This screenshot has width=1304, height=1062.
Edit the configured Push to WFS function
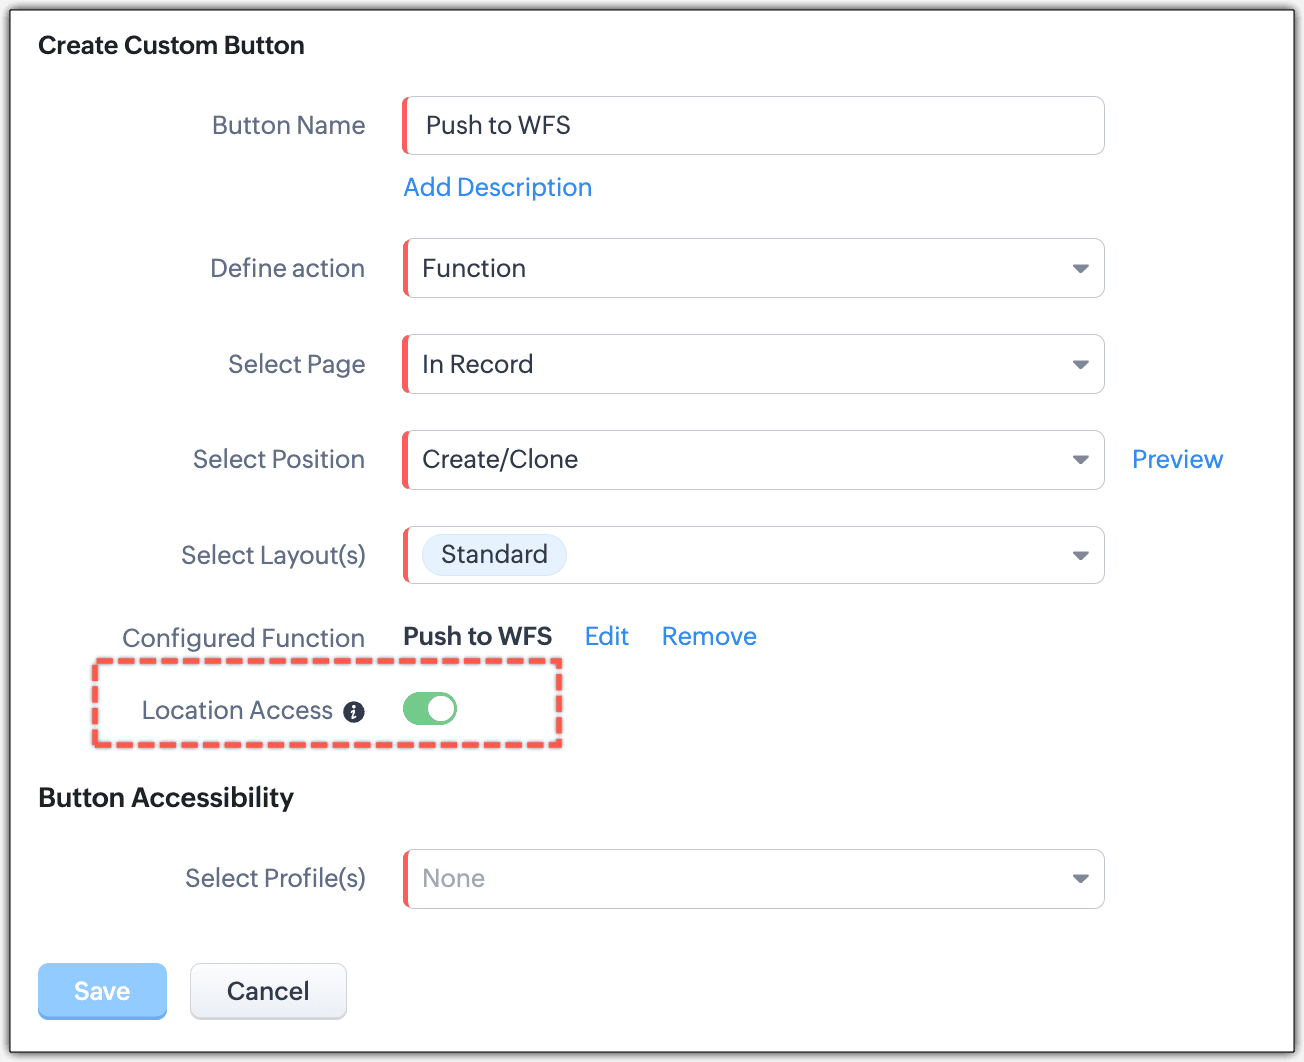coord(606,637)
